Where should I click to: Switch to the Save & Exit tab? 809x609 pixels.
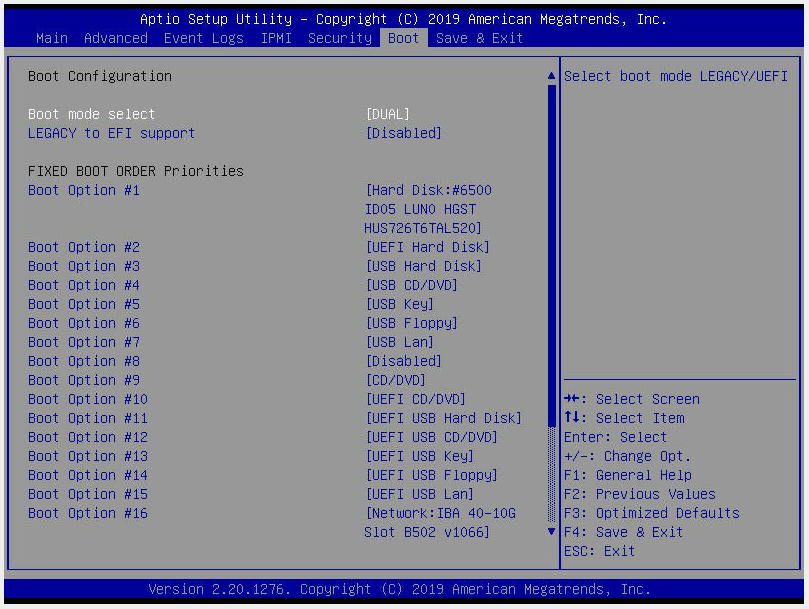pyautogui.click(x=478, y=38)
